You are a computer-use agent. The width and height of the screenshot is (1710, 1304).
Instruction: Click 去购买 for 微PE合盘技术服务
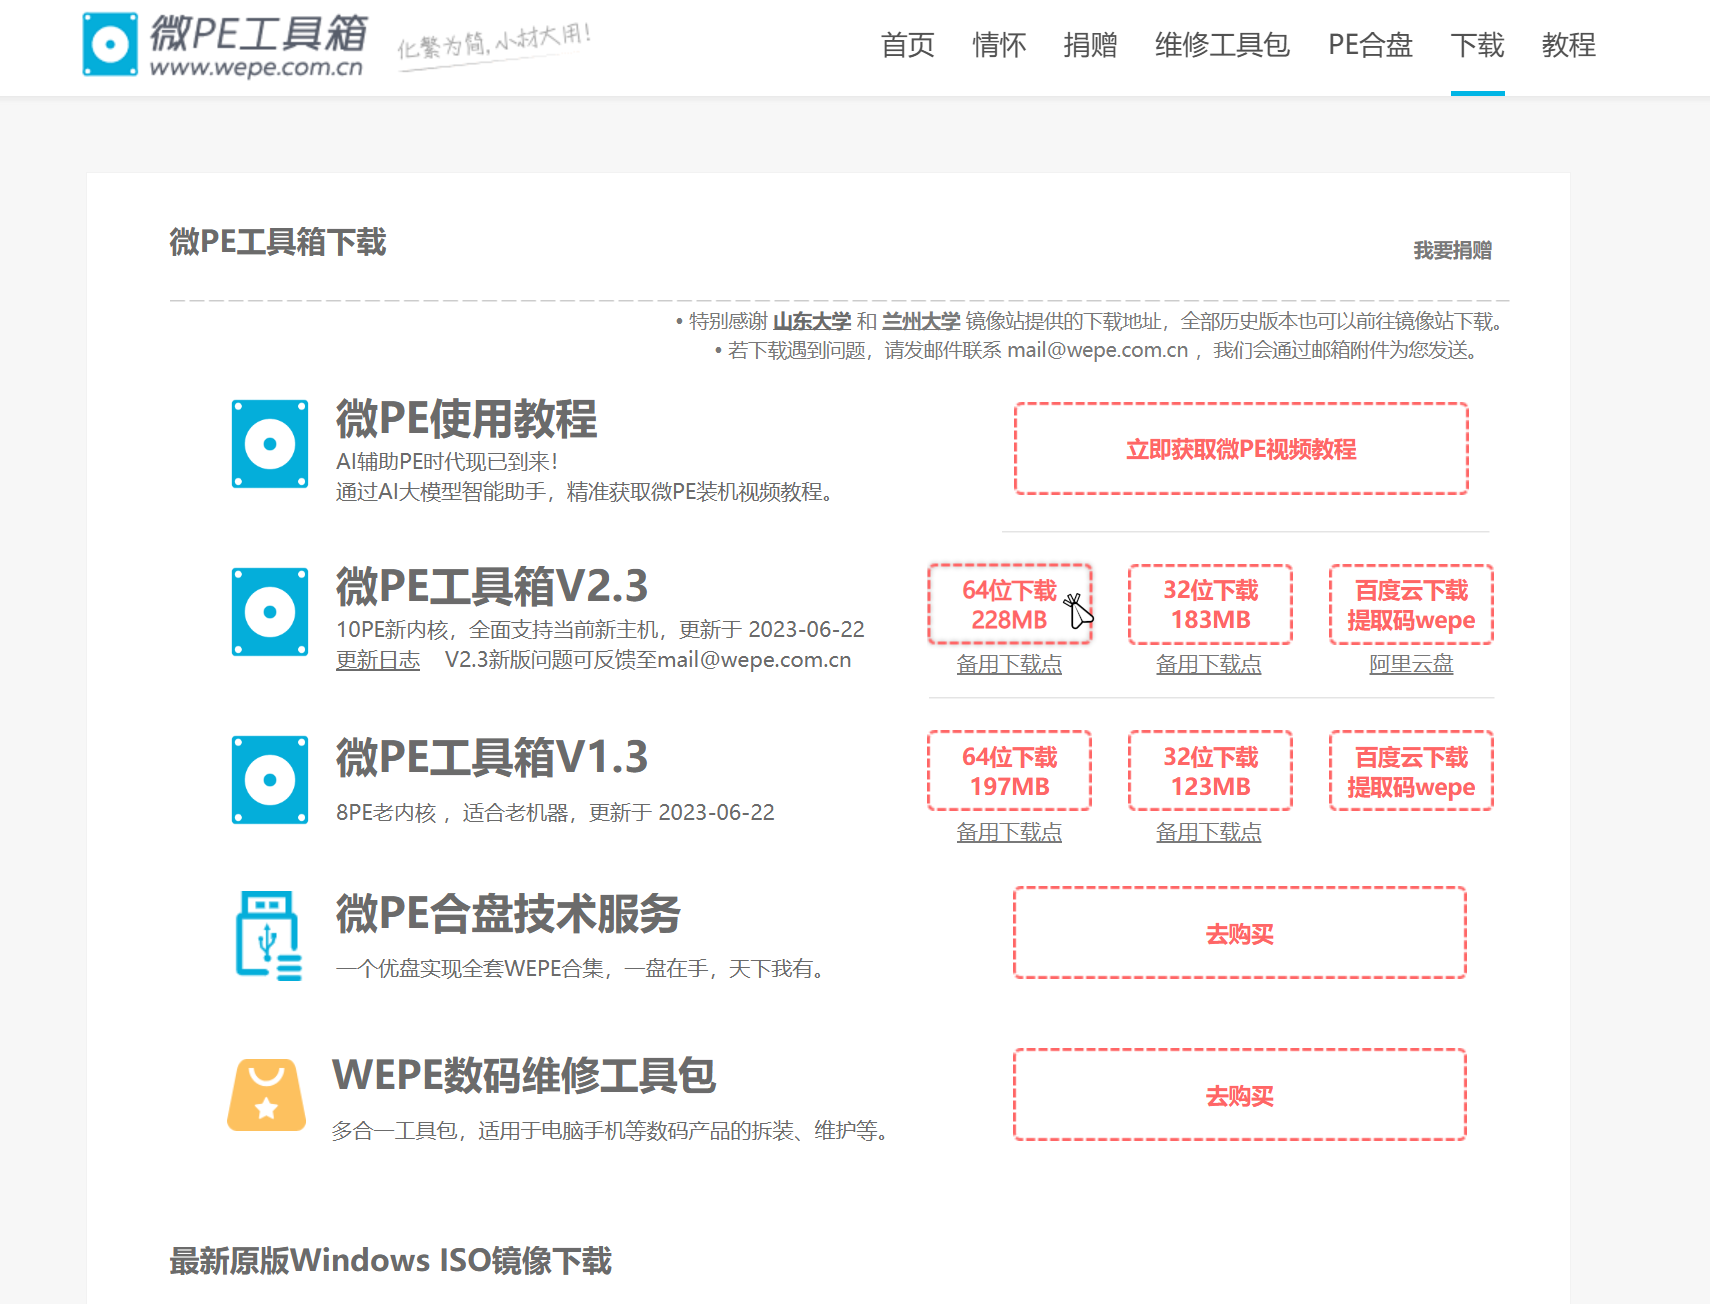tap(1240, 933)
